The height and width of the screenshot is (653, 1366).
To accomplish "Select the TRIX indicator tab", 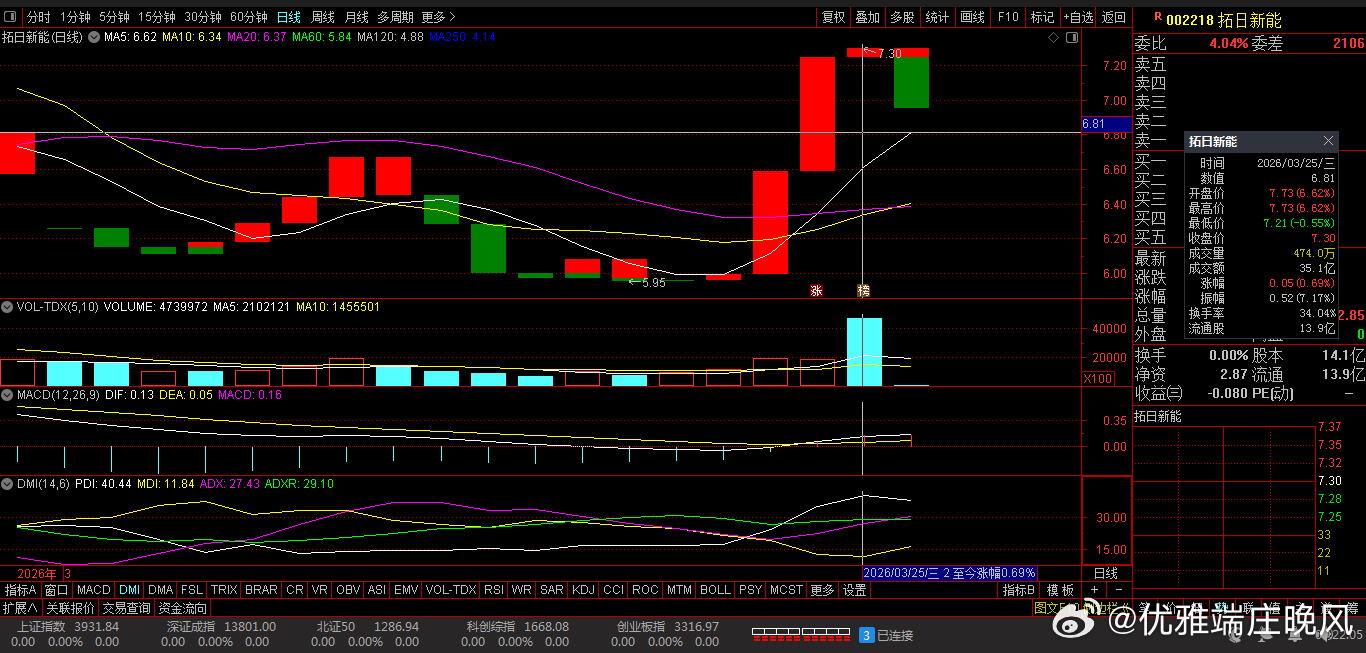I will (224, 590).
